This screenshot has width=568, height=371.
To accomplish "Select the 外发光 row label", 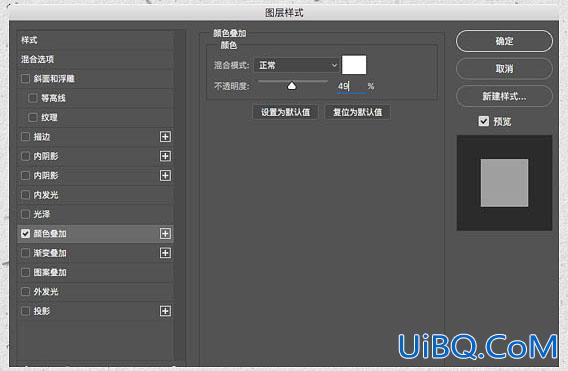I will pyautogui.click(x=46, y=292).
